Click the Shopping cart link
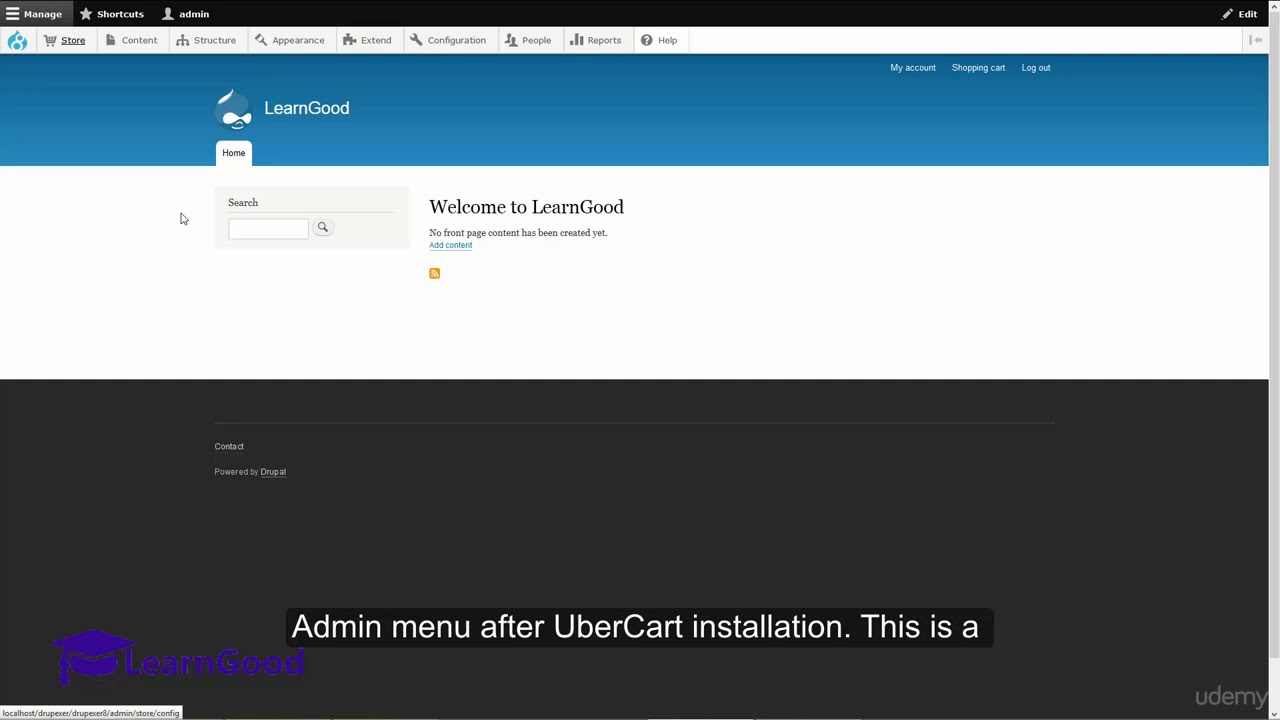 978,68
